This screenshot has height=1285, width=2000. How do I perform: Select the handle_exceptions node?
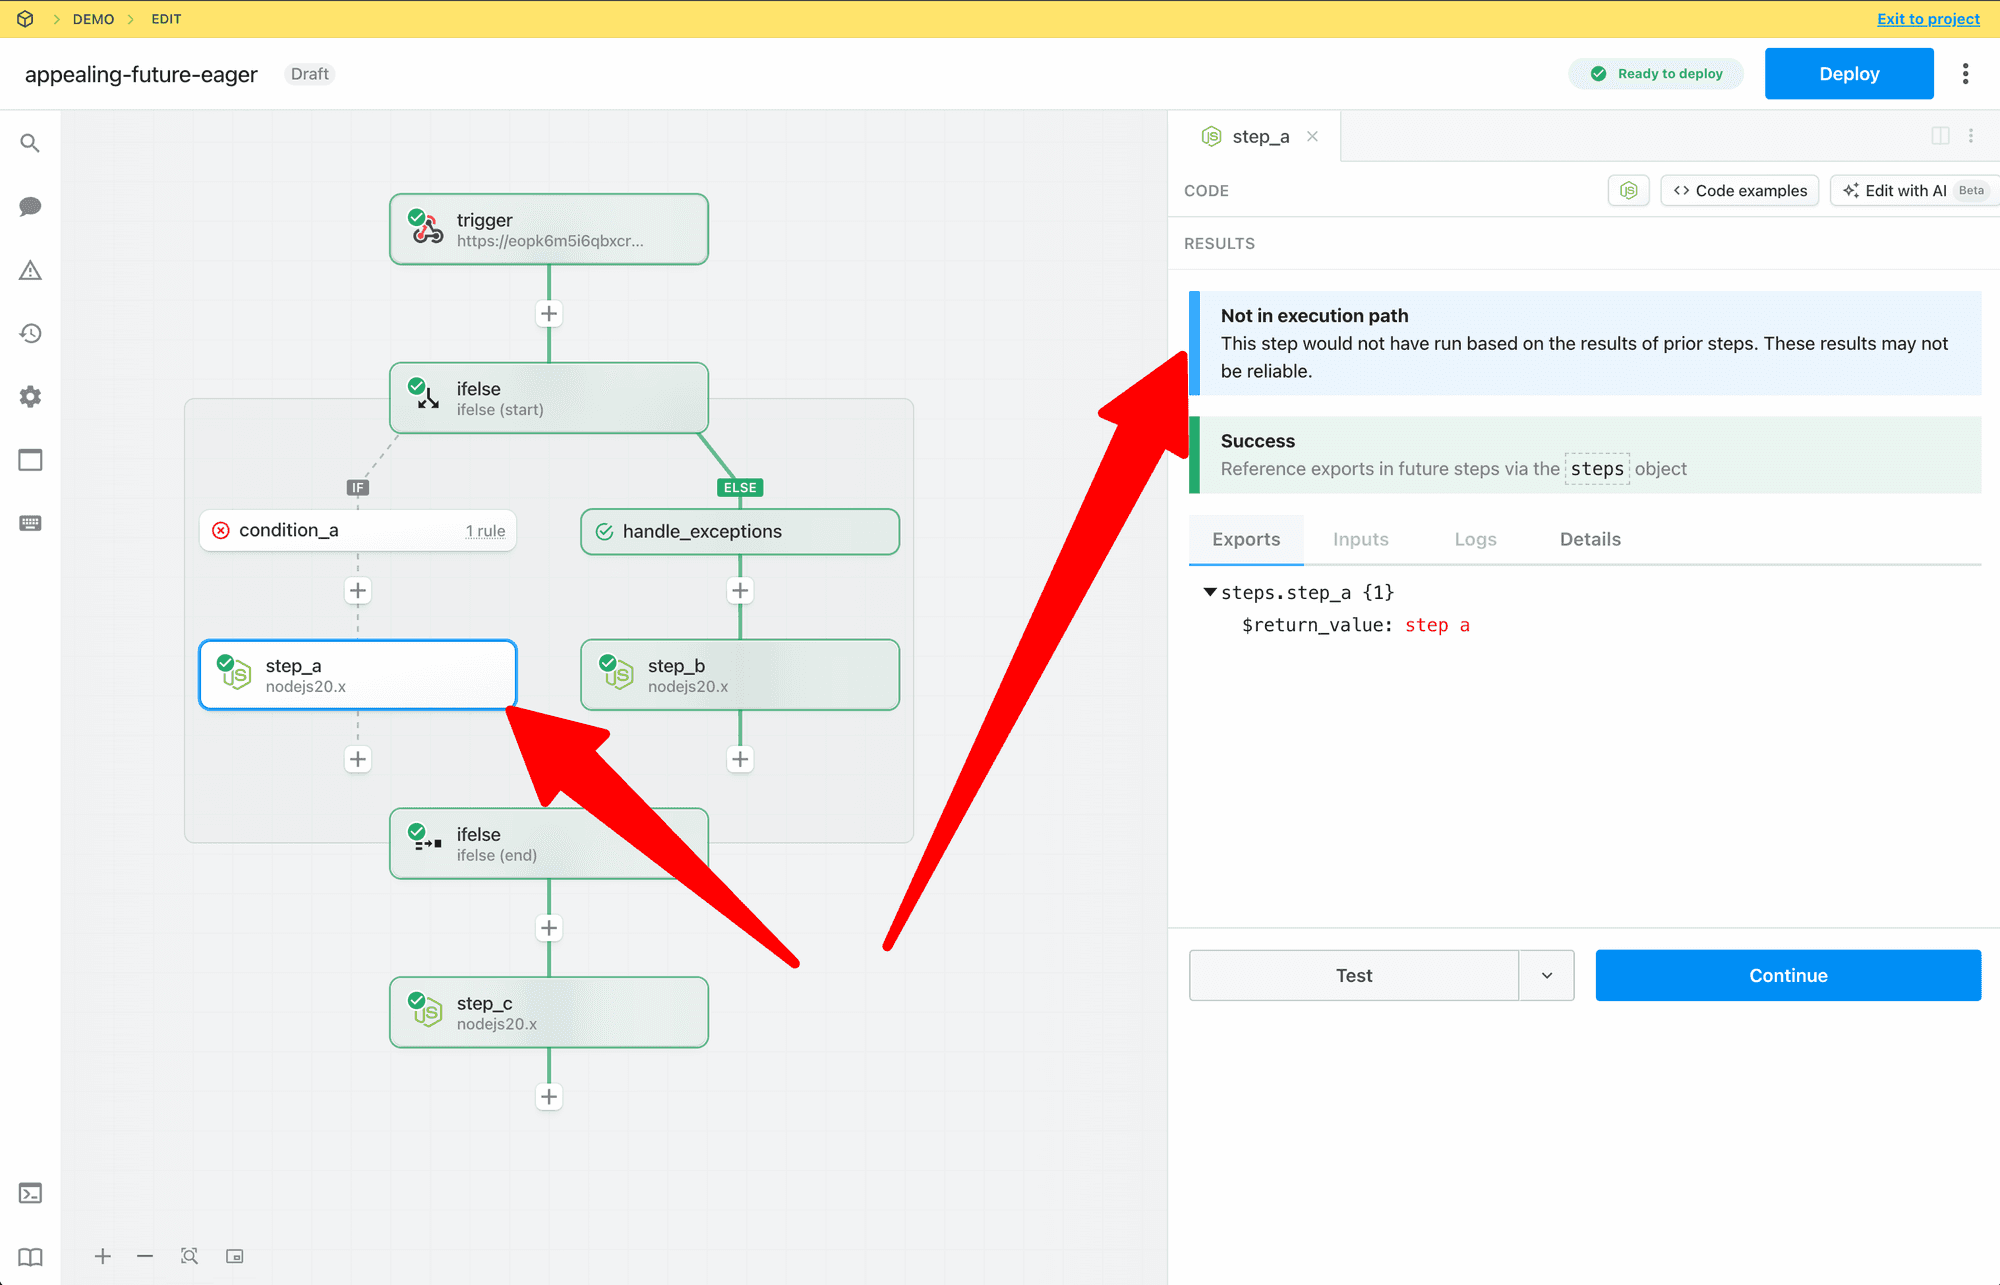click(x=740, y=532)
